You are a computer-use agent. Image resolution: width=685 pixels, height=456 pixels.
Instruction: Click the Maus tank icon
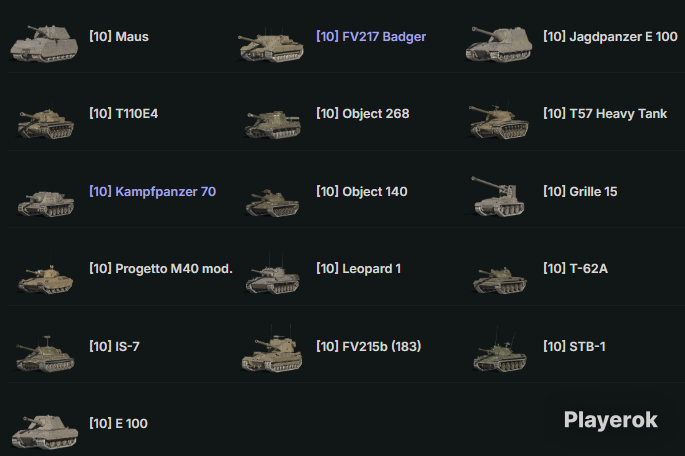coord(44,43)
